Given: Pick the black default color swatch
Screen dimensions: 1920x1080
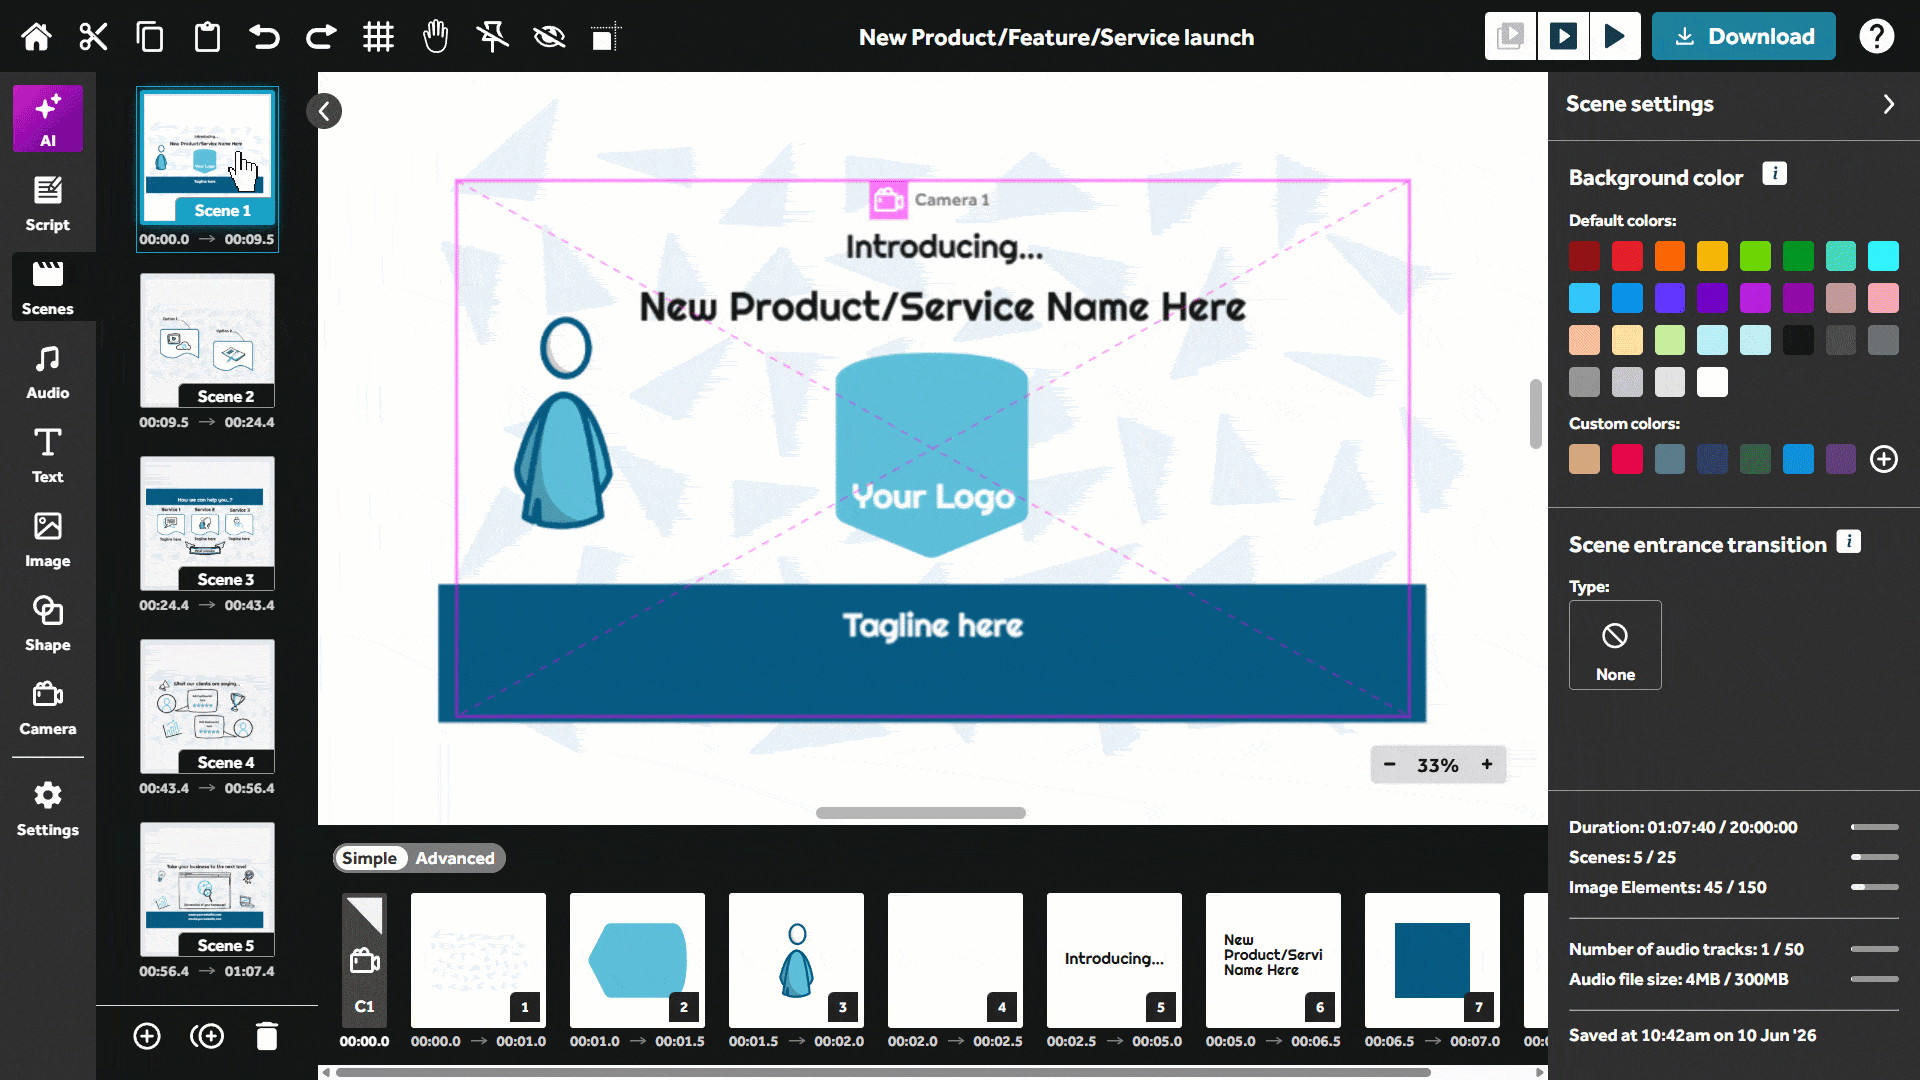Looking at the screenshot, I should click(x=1798, y=340).
